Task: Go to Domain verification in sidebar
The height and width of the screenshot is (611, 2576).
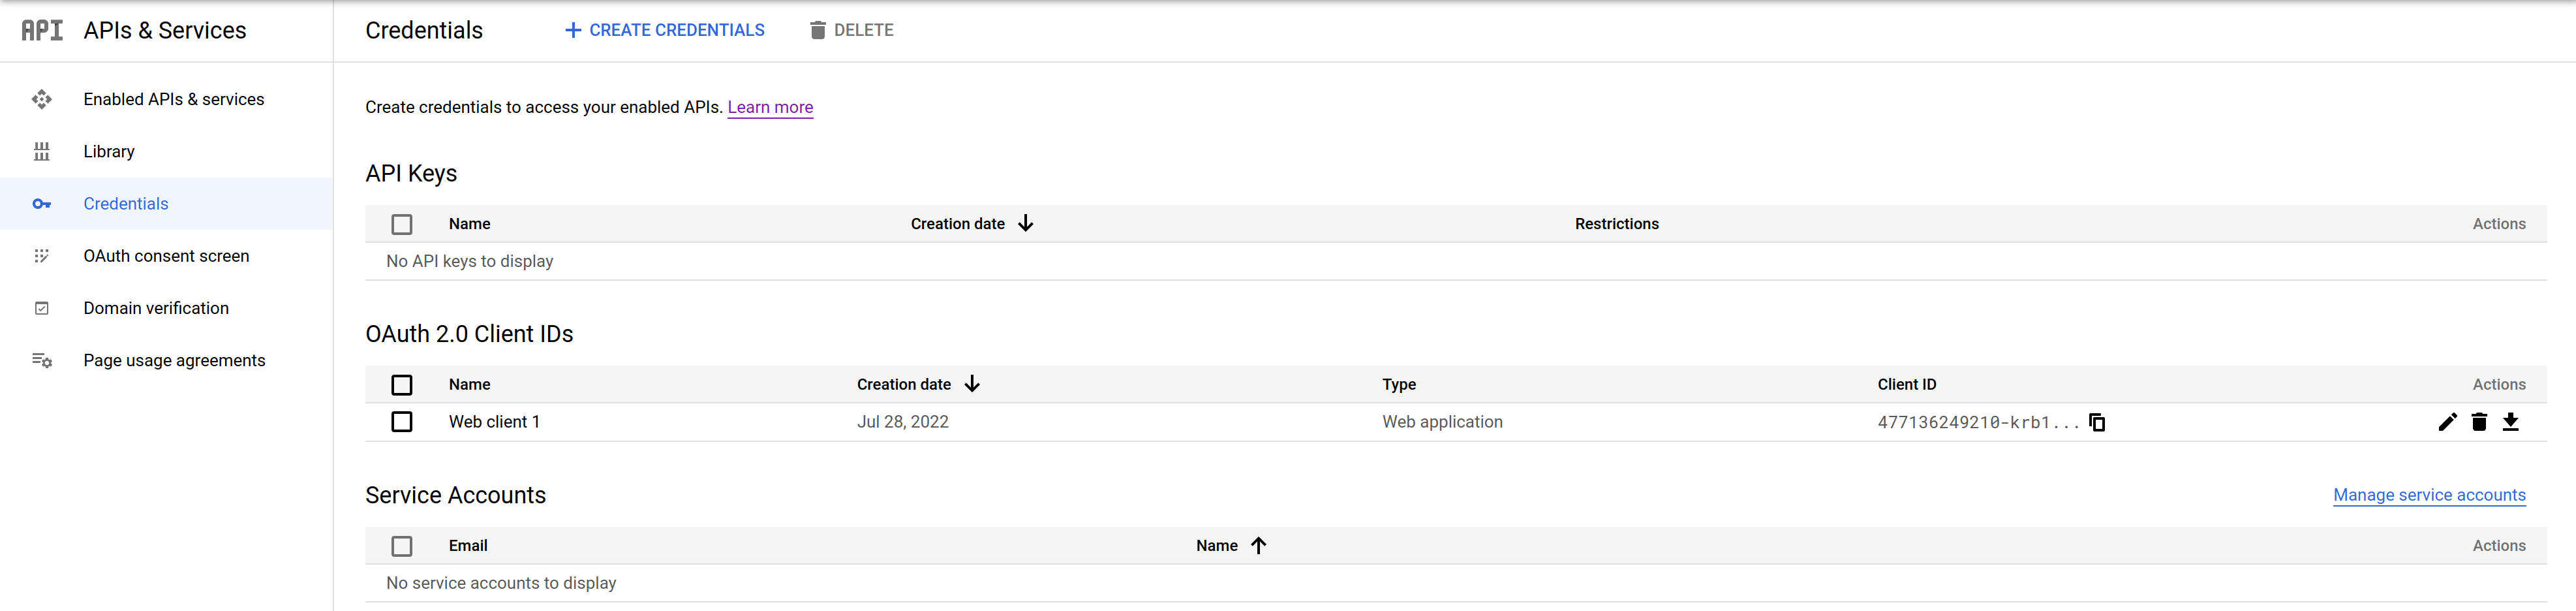Action: [x=156, y=308]
